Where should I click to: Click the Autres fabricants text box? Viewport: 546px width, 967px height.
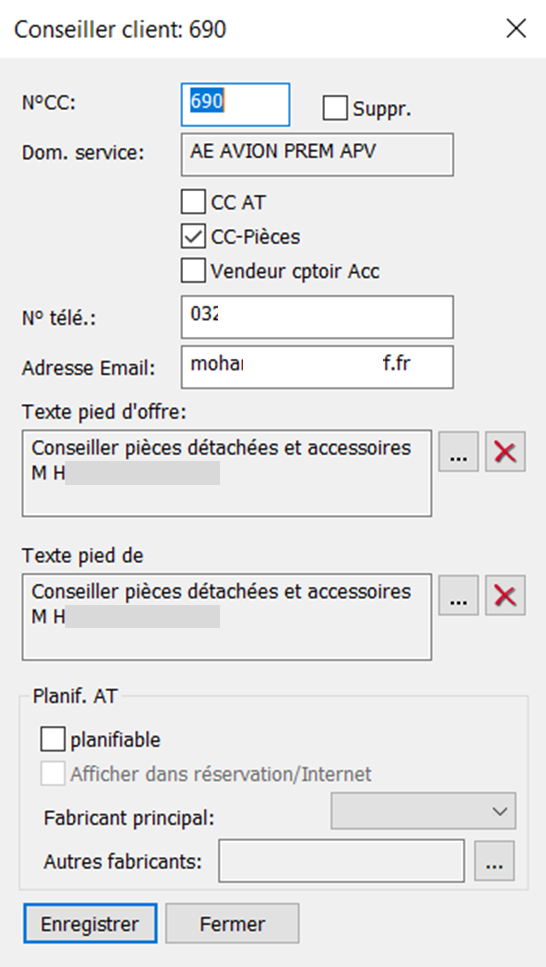click(x=341, y=860)
